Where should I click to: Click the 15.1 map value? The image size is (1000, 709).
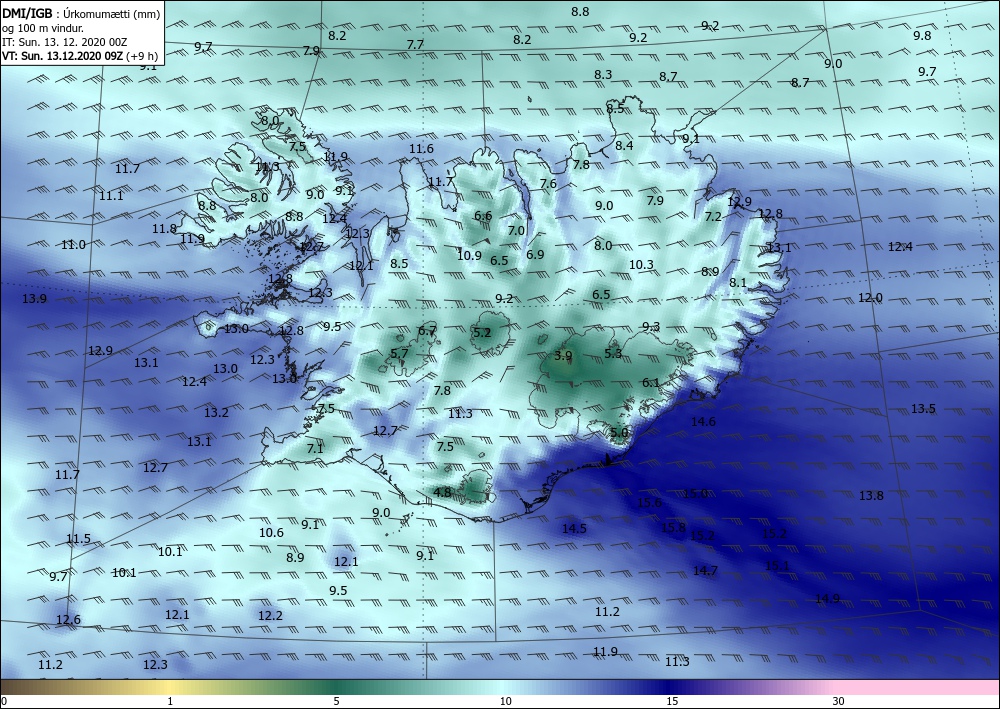777,566
